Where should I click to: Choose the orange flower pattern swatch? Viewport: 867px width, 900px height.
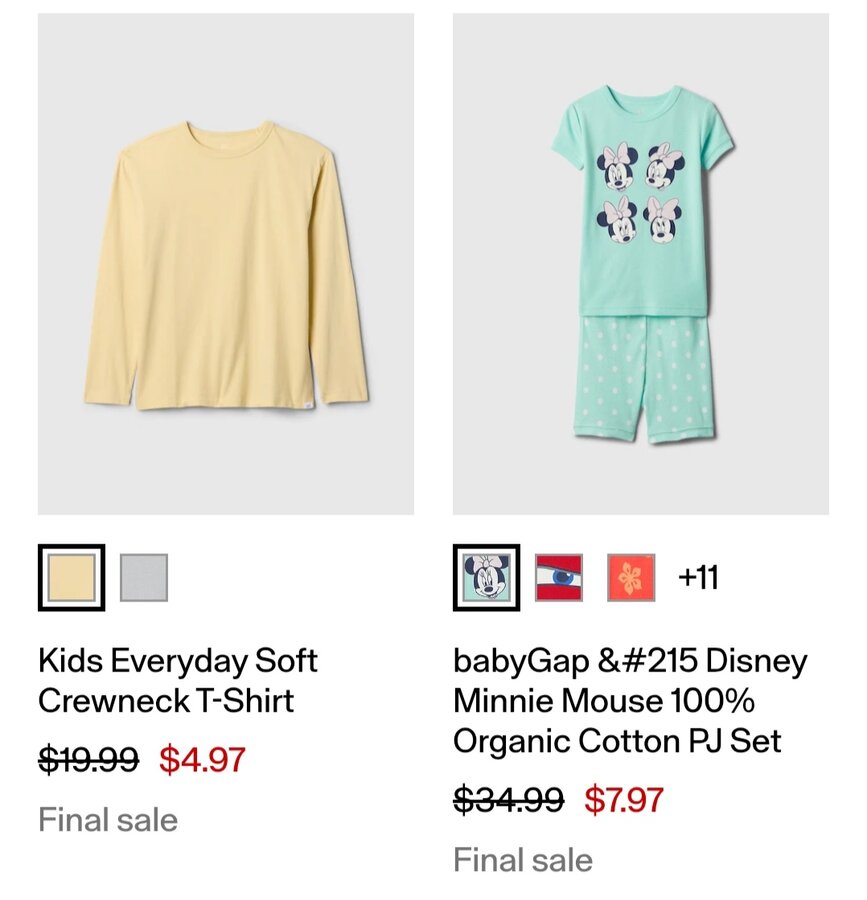[631, 577]
